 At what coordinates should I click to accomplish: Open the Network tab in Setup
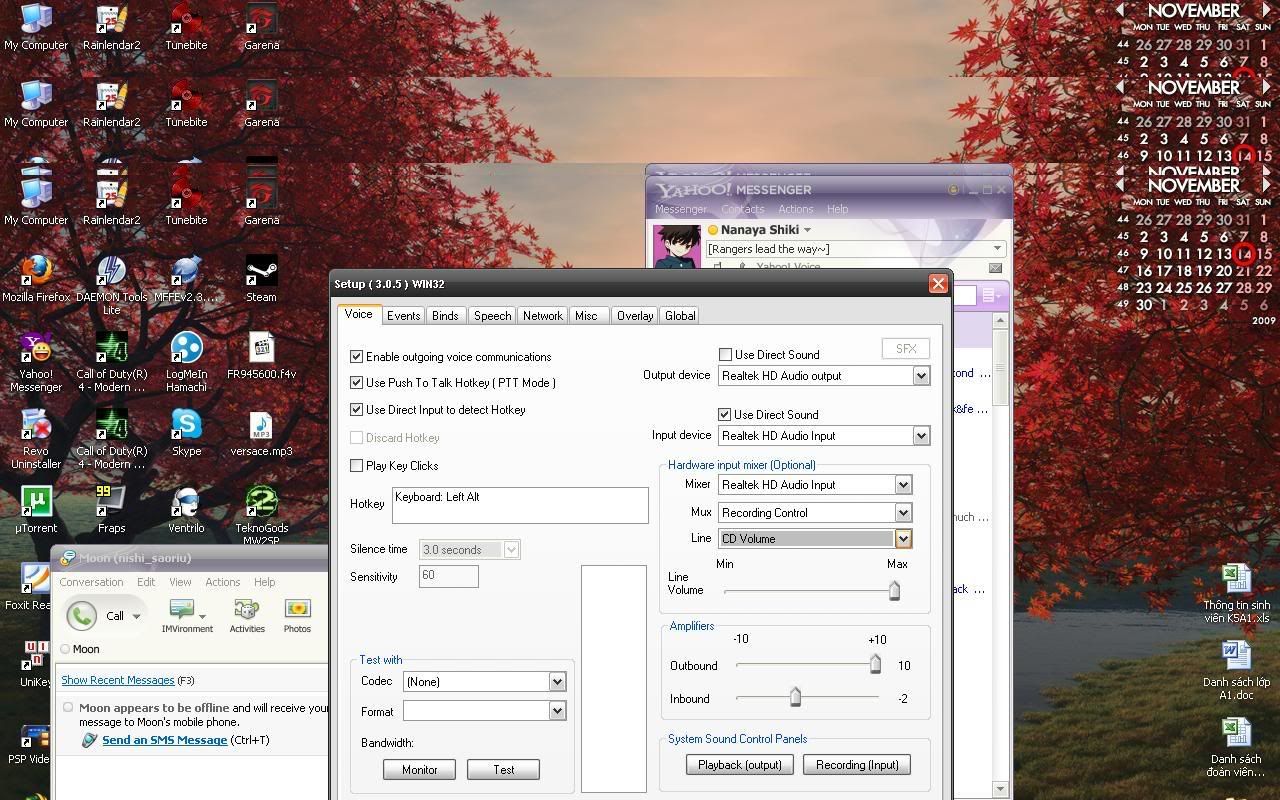(x=543, y=315)
